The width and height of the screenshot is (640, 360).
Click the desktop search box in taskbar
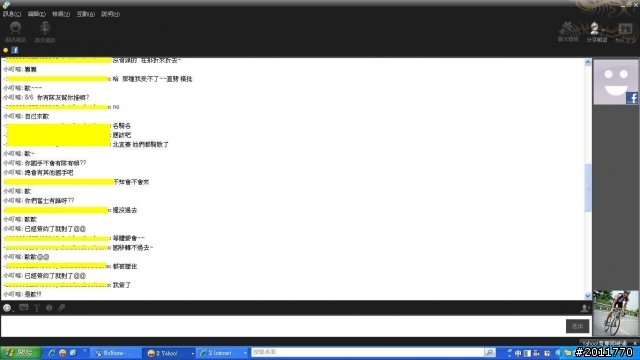coord(367,352)
